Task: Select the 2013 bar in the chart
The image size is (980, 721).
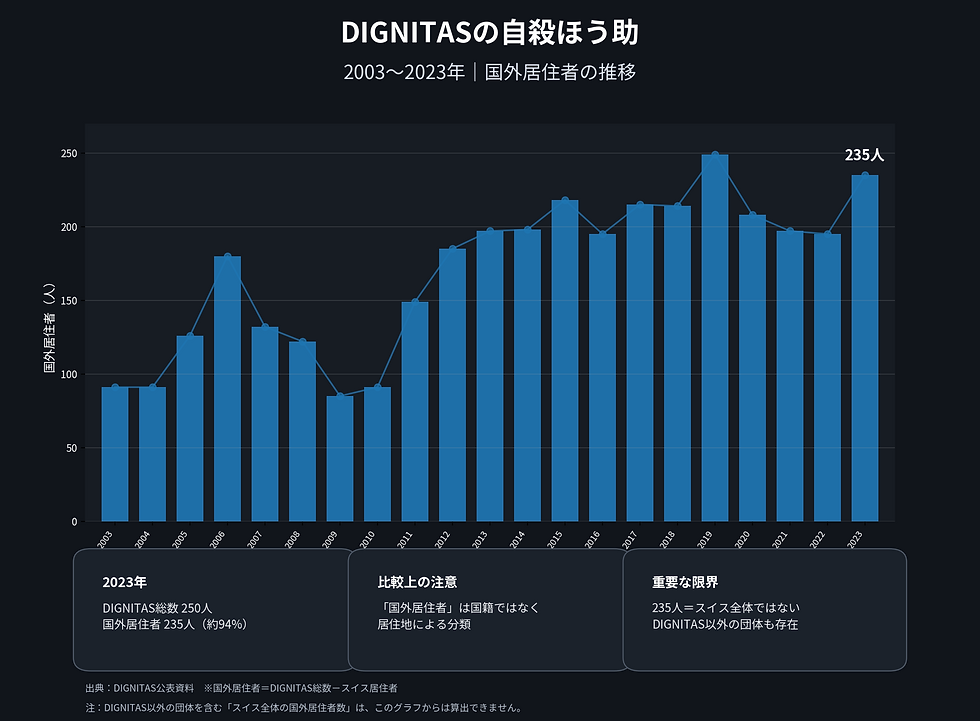Action: pos(490,376)
